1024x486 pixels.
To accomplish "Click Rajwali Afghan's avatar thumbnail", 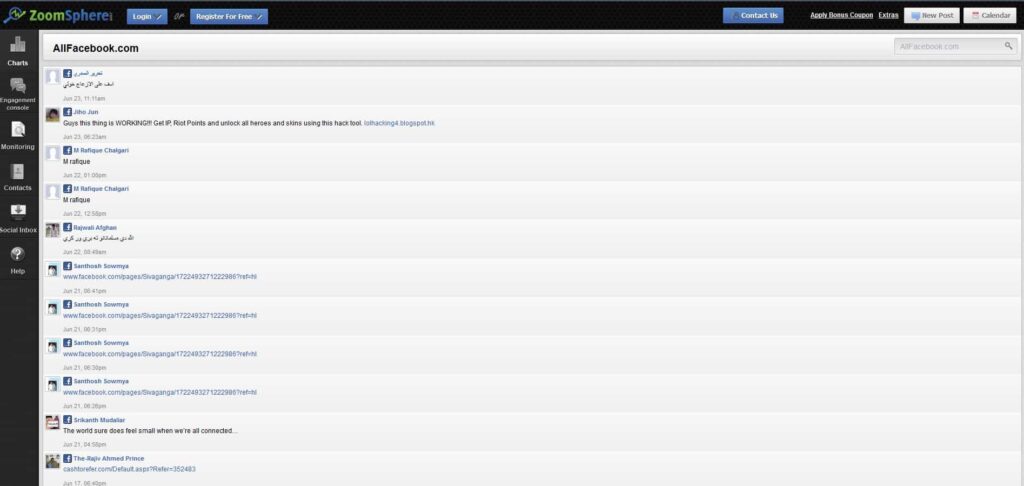I will (x=53, y=231).
